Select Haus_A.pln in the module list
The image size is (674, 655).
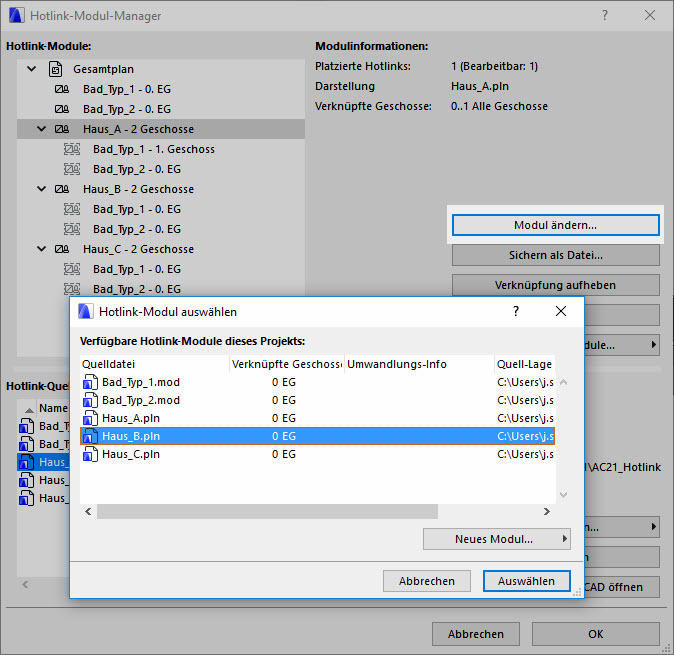click(317, 418)
